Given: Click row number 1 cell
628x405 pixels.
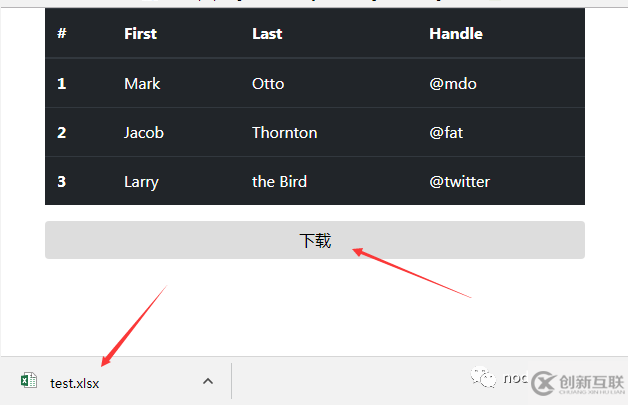Looking at the screenshot, I should click(x=62, y=83).
